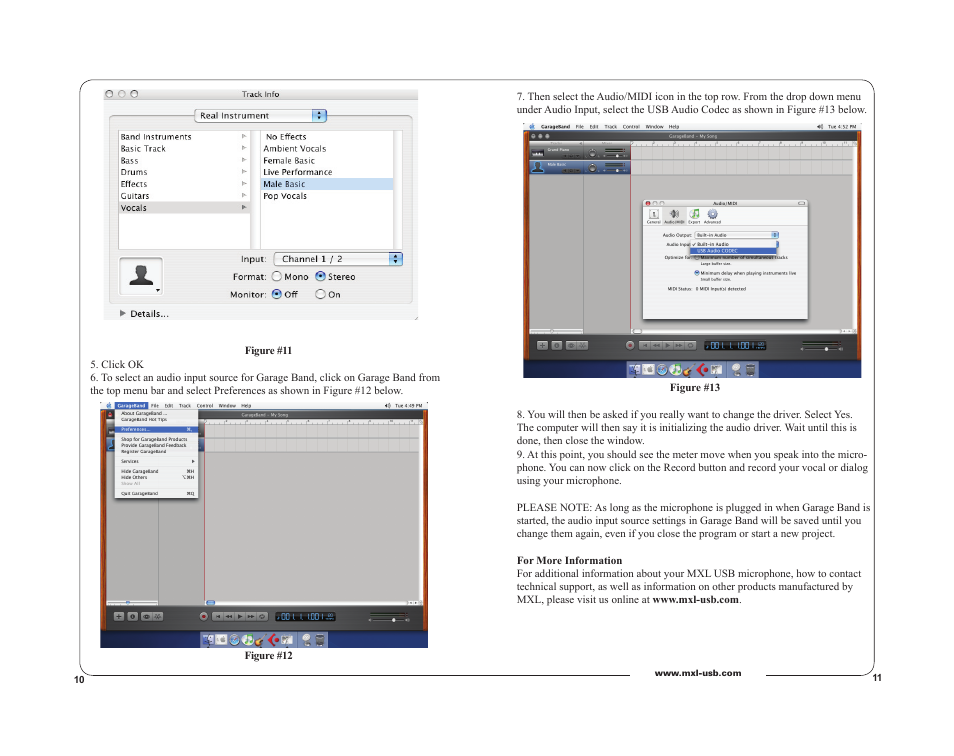Open the Control menu in Figure #13 menu bar
The height and width of the screenshot is (756, 954).
pos(631,127)
